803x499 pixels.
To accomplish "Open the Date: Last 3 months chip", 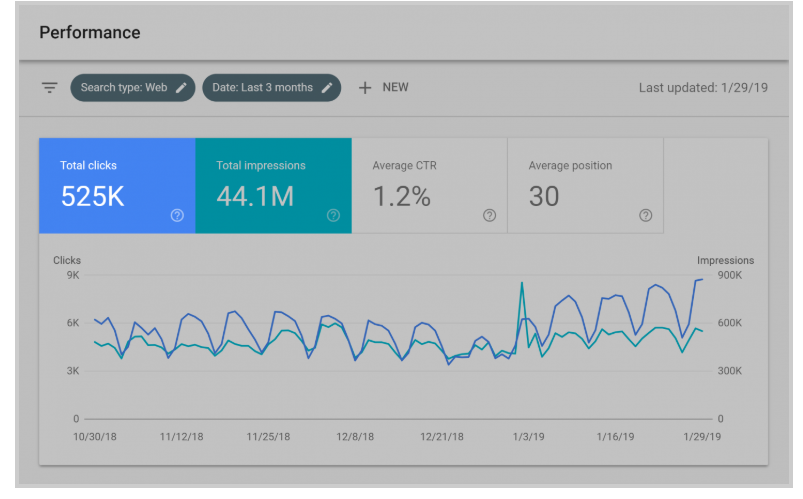I will [x=271, y=88].
